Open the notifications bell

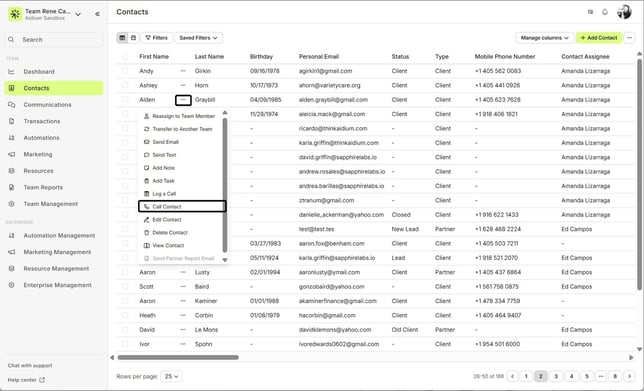coord(605,12)
